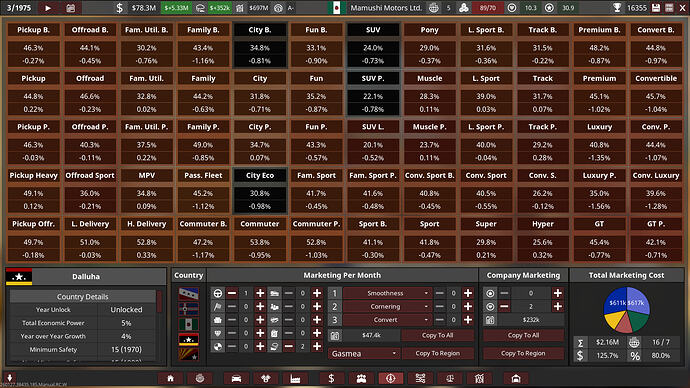Click the trophy score icon
Viewport: 690px width, 388px height.
click(x=617, y=8)
